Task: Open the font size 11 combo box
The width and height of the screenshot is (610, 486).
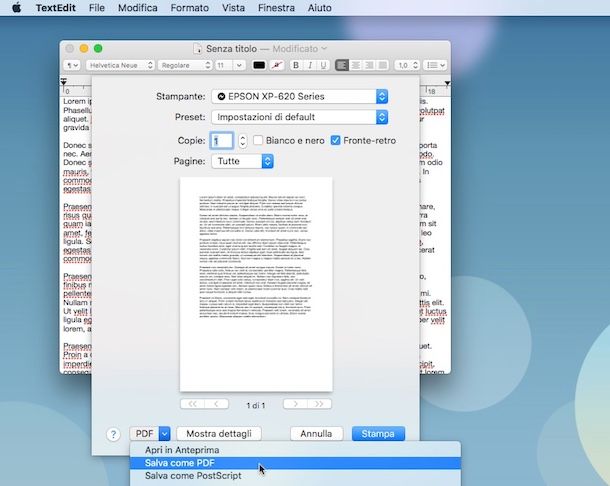Action: click(230, 65)
